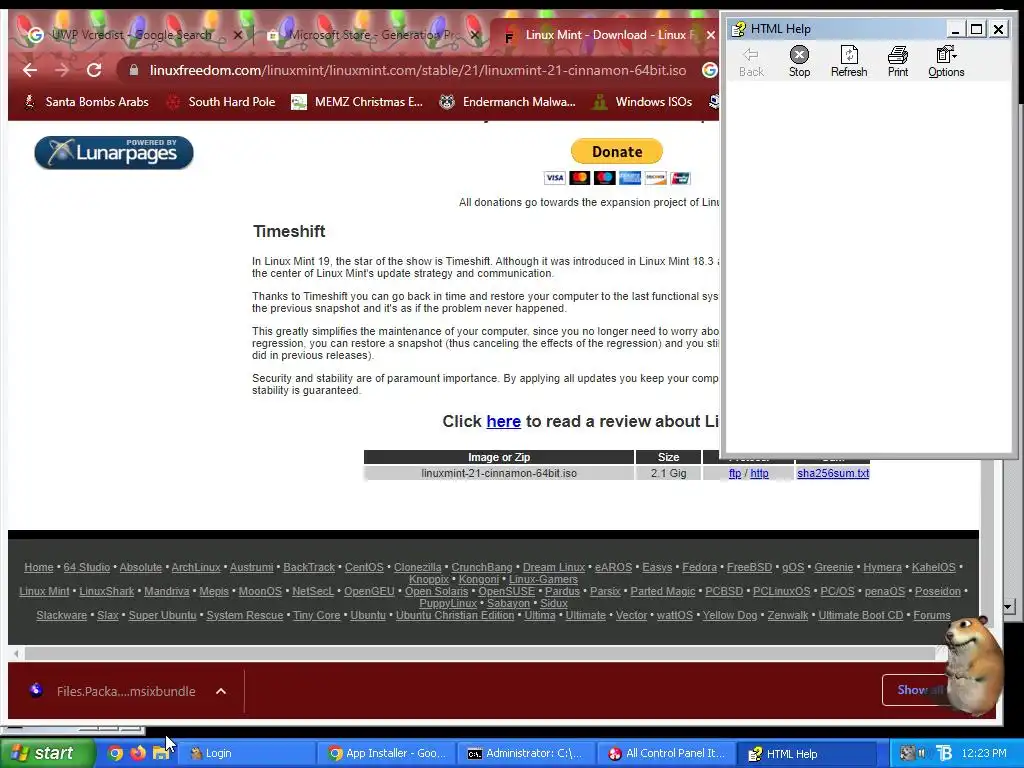1024x768 pixels.
Task: Click the http download link
Action: click(760, 473)
